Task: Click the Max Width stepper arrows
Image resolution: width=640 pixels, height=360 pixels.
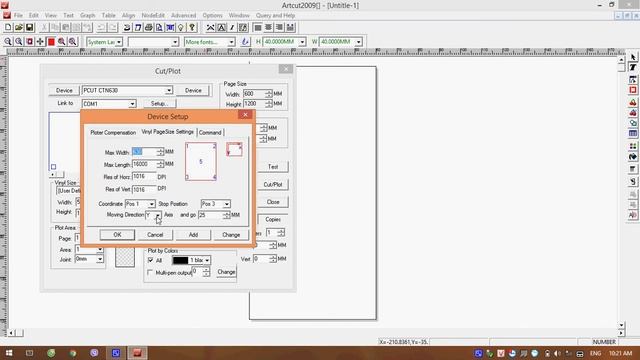Action: click(x=160, y=152)
